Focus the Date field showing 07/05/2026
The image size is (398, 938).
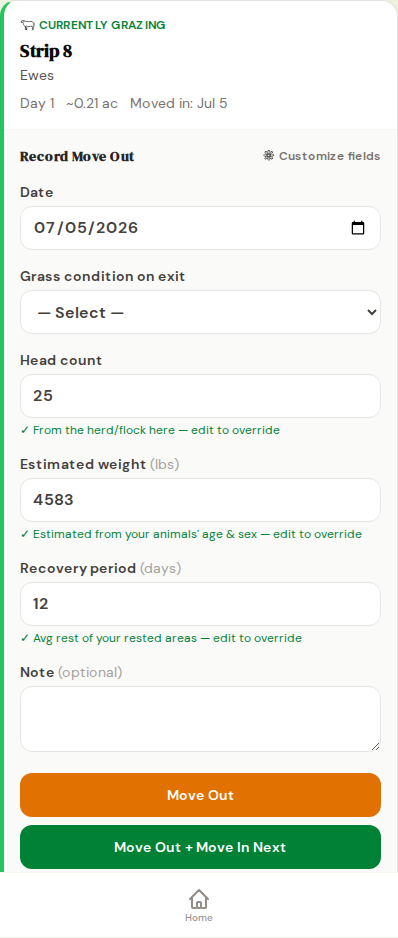tap(200, 228)
